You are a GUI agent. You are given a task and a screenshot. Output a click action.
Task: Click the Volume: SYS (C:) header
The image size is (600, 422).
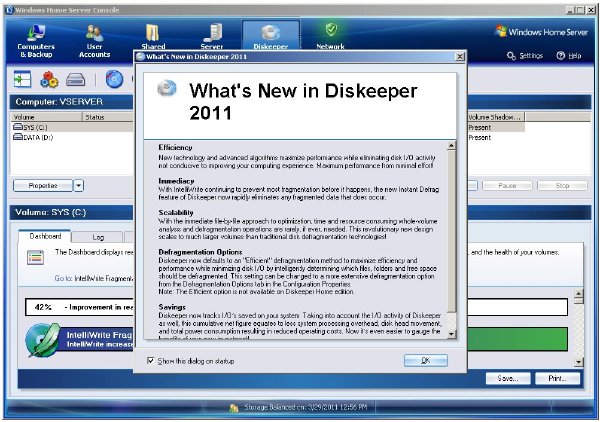pyautogui.click(x=51, y=212)
